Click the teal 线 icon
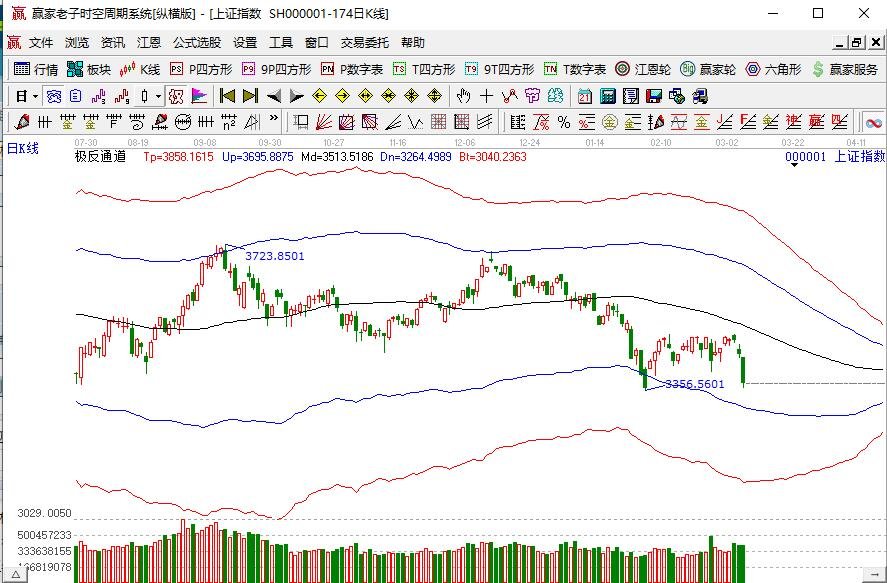This screenshot has width=887, height=583. coord(556,96)
